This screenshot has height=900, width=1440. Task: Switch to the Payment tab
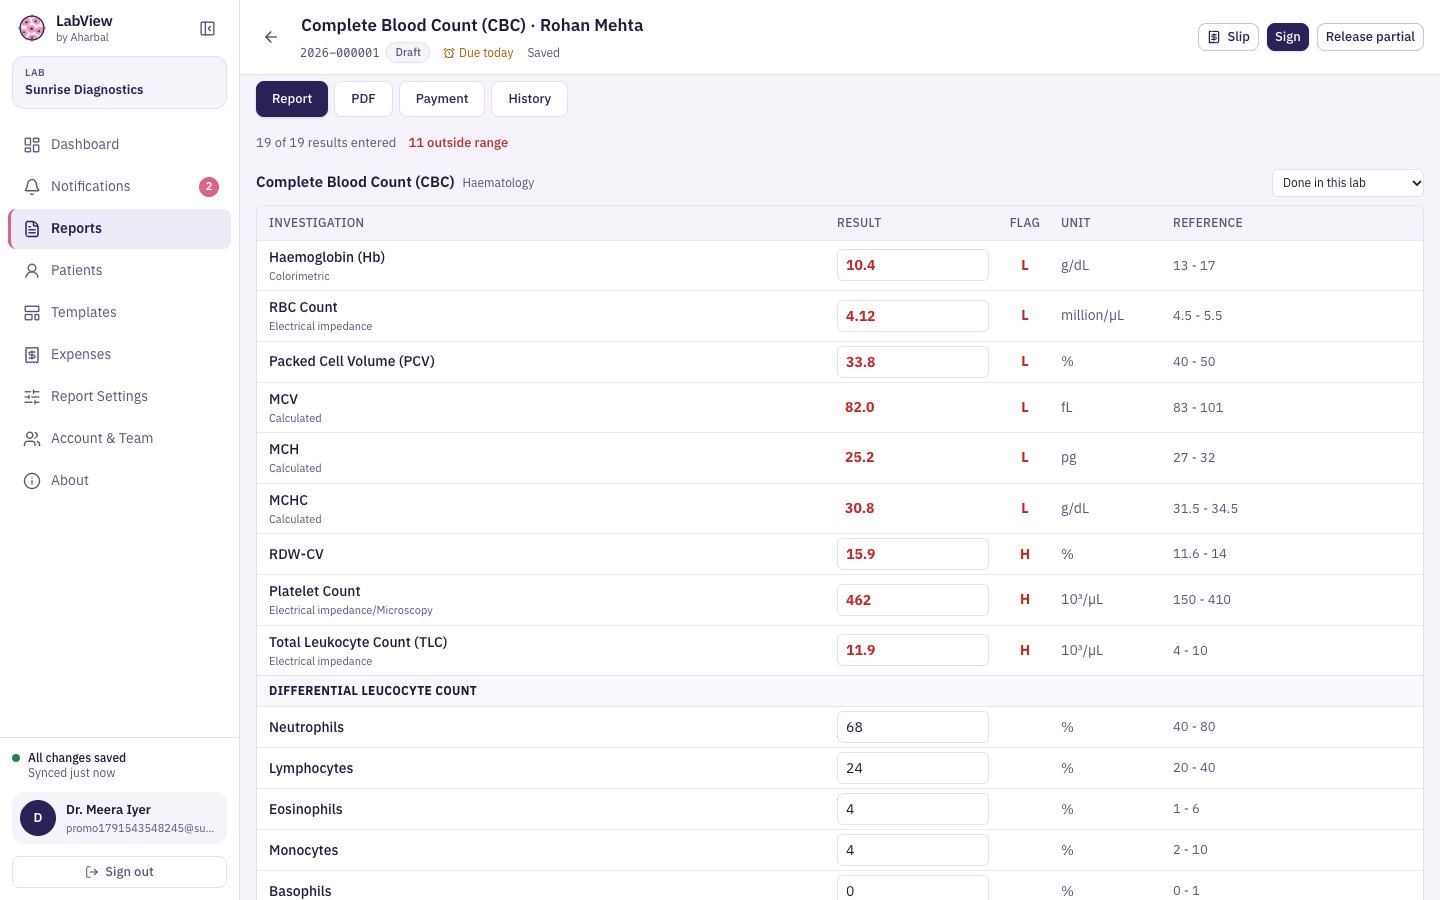click(x=442, y=99)
